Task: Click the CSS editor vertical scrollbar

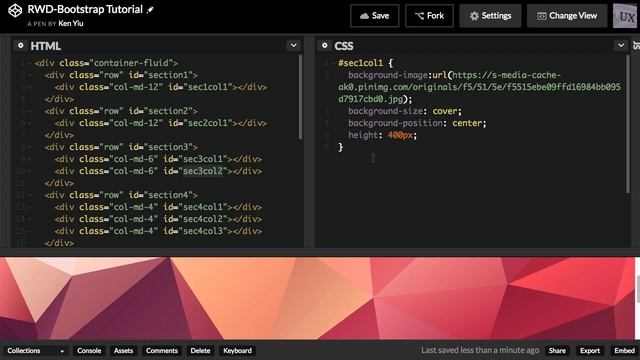Action: (x=628, y=124)
